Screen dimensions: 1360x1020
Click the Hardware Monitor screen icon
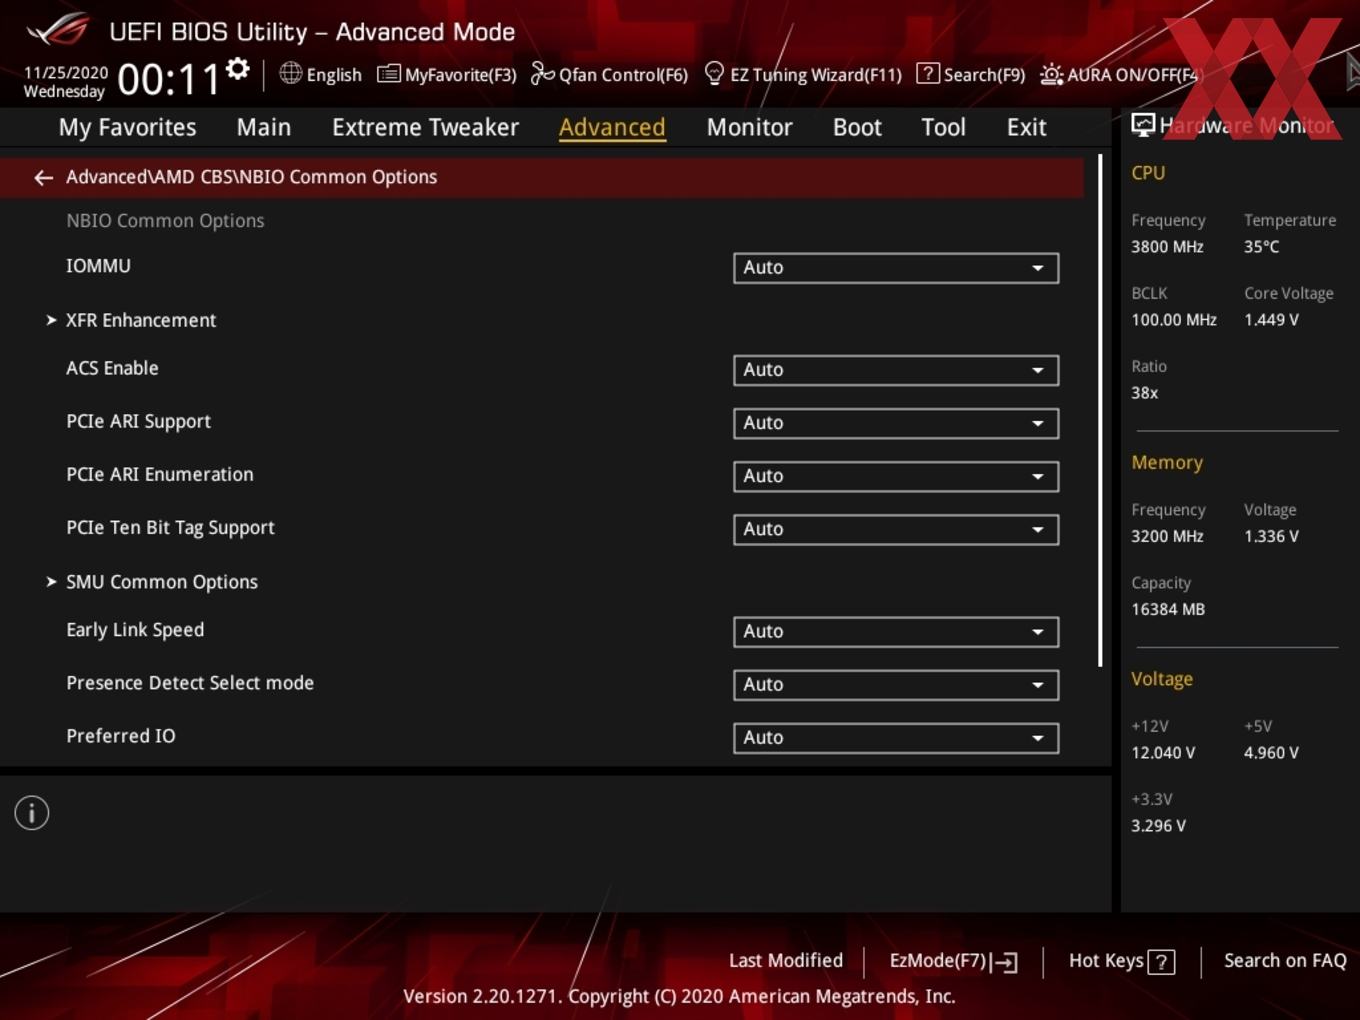pyautogui.click(x=1143, y=125)
